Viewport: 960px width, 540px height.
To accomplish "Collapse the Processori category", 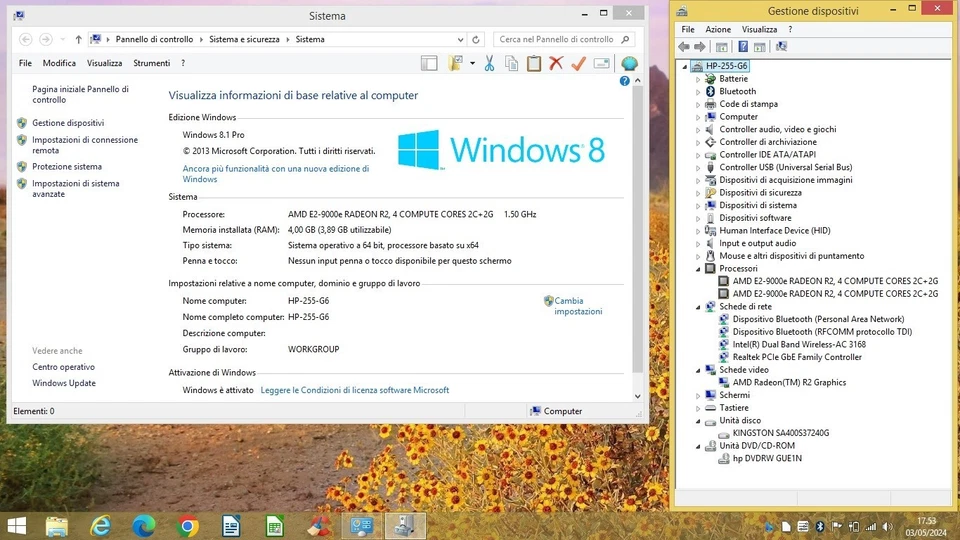I will [x=698, y=269].
